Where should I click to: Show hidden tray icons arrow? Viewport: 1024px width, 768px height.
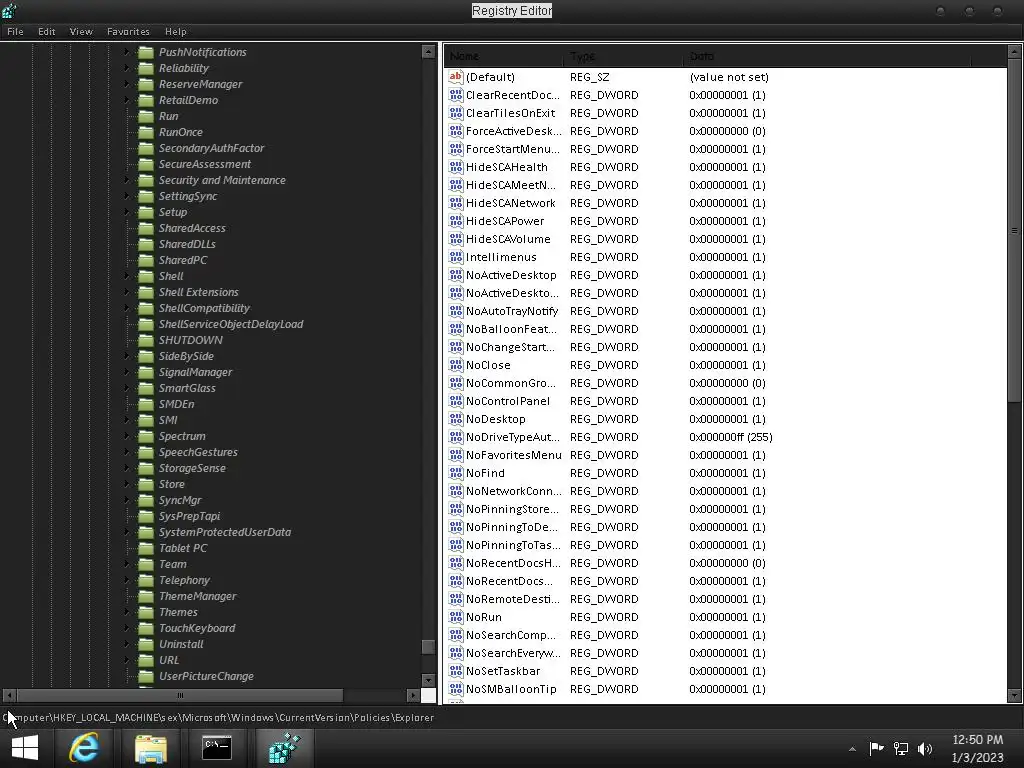(x=852, y=749)
